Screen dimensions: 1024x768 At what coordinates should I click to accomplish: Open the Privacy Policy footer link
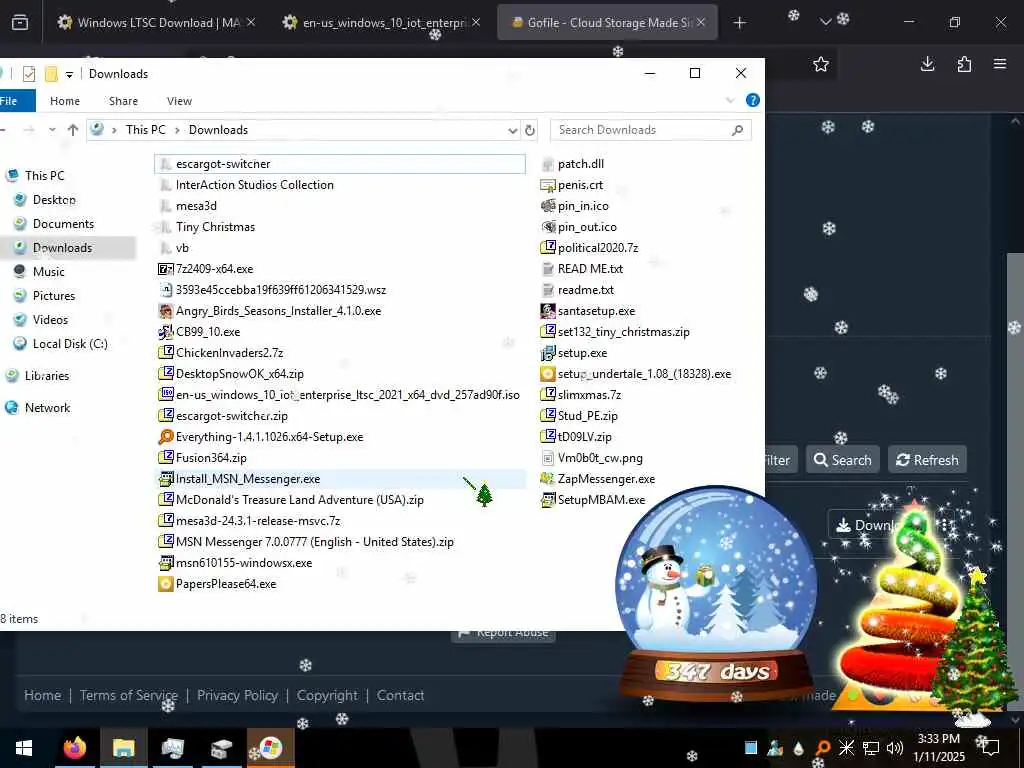237,695
